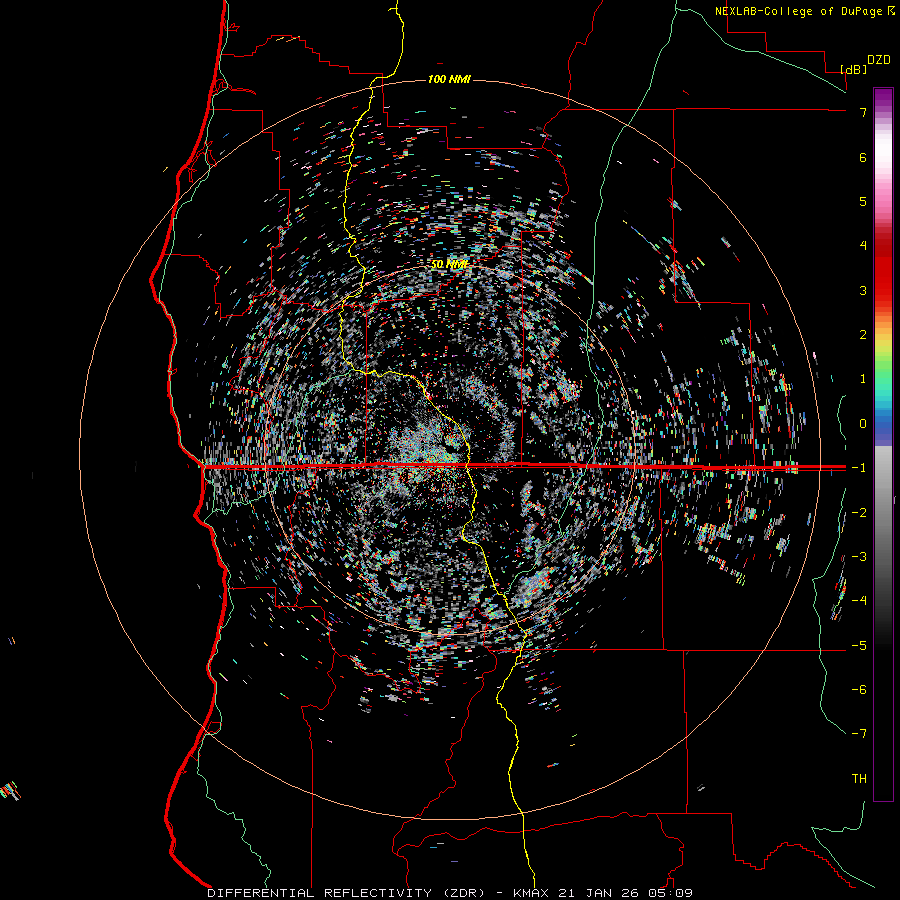Pick the cyan-green band of the ZDR color bar

[883, 386]
